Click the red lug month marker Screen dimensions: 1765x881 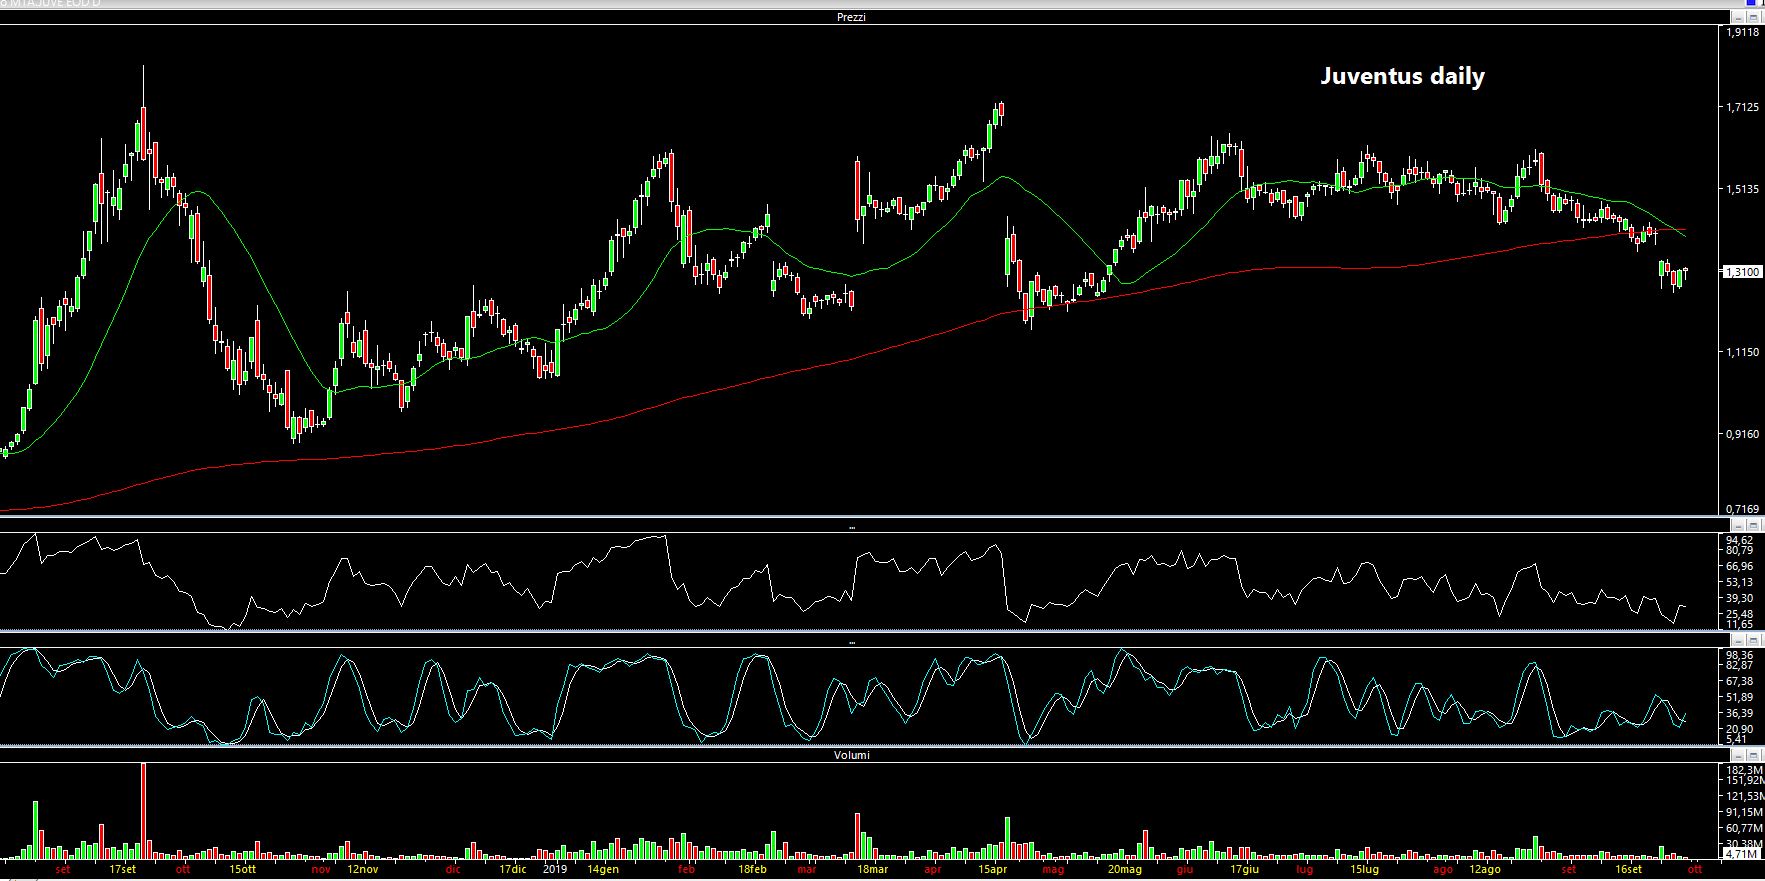(x=1304, y=869)
